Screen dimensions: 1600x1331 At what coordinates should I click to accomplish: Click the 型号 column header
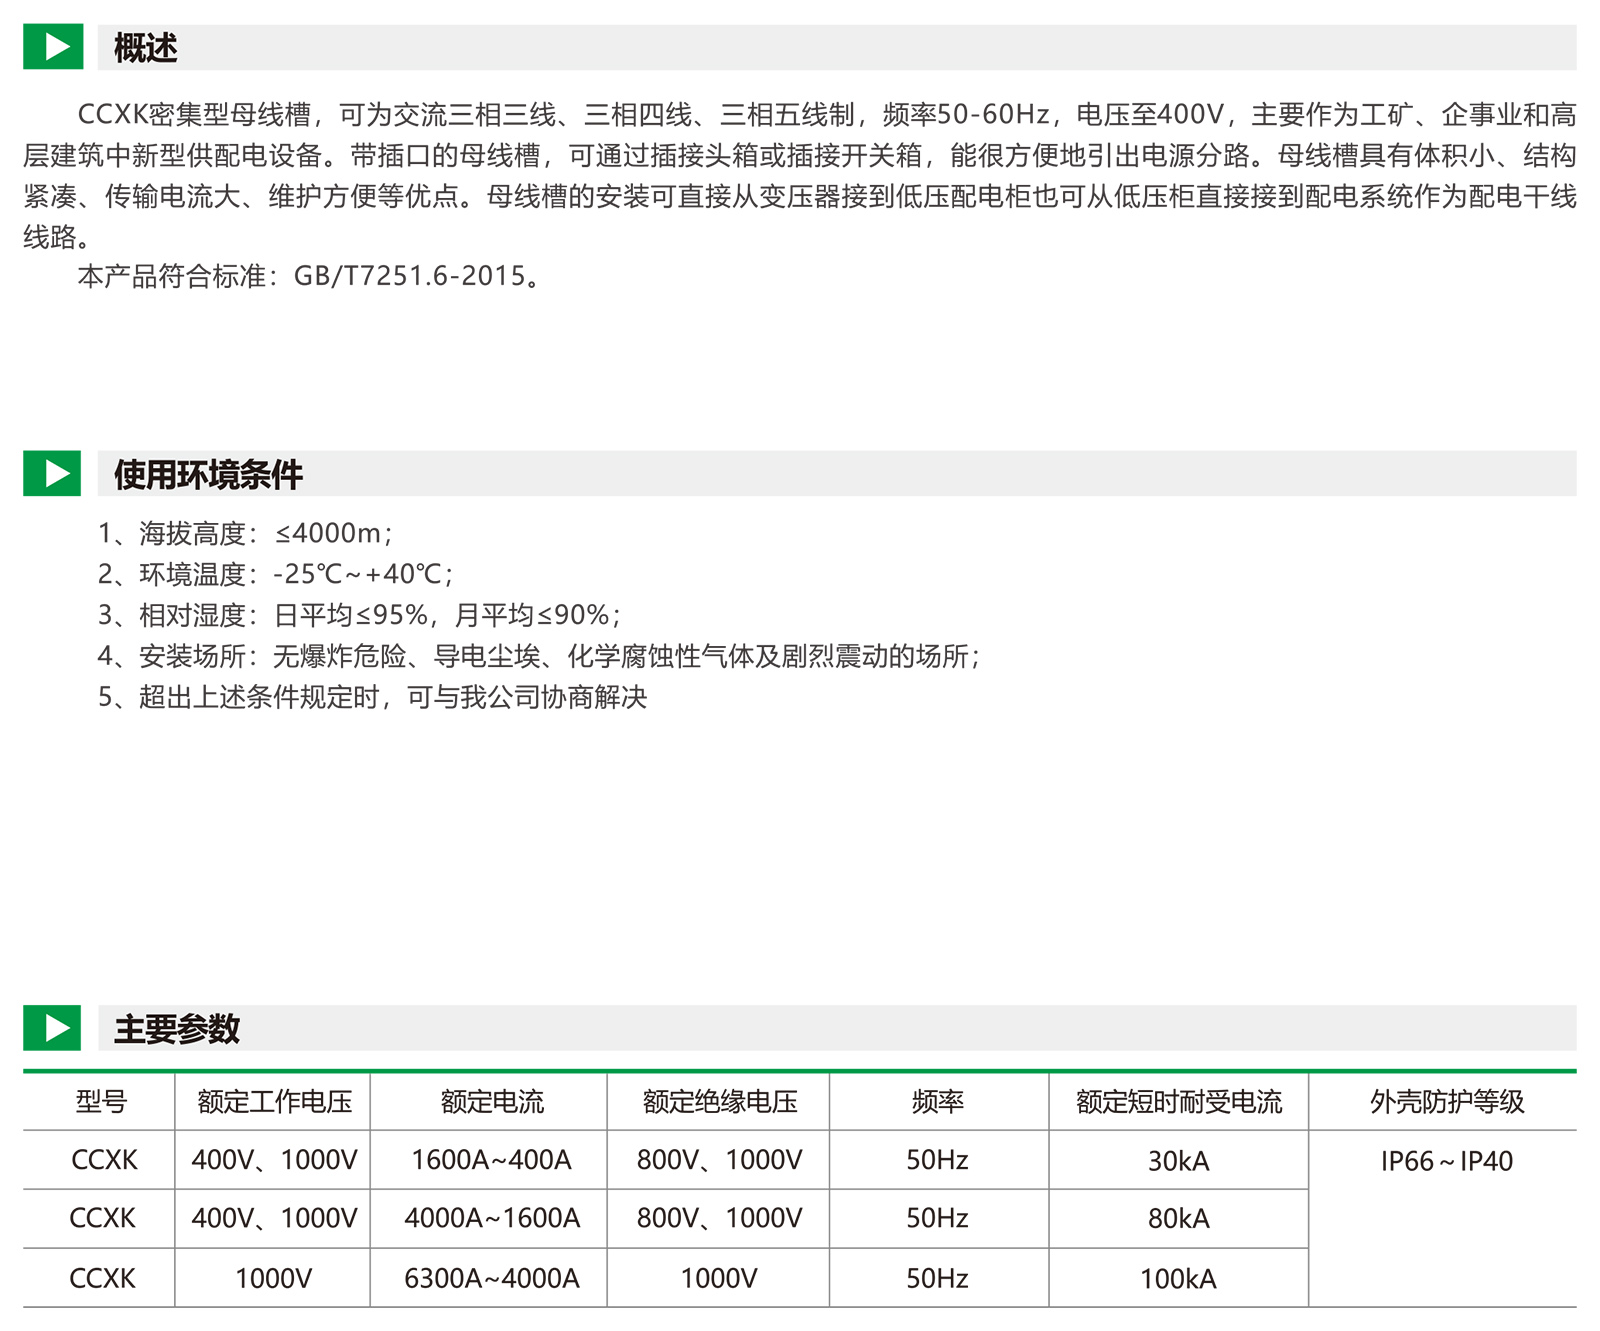click(x=101, y=1102)
